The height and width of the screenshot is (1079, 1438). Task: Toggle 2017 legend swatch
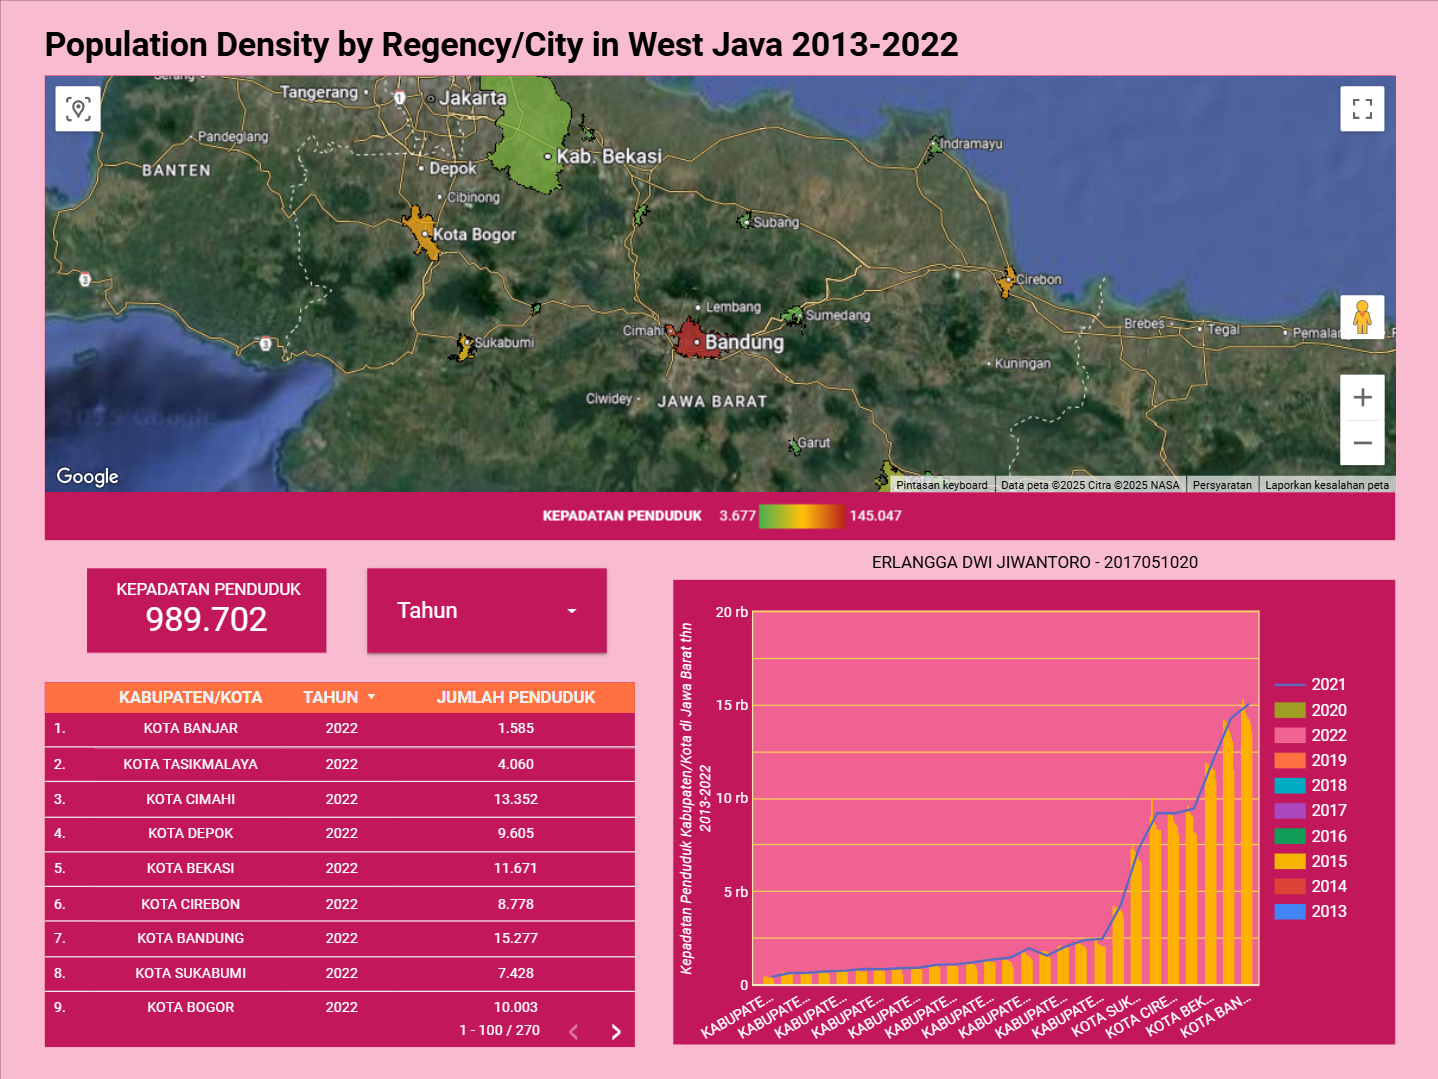pyautogui.click(x=1290, y=810)
